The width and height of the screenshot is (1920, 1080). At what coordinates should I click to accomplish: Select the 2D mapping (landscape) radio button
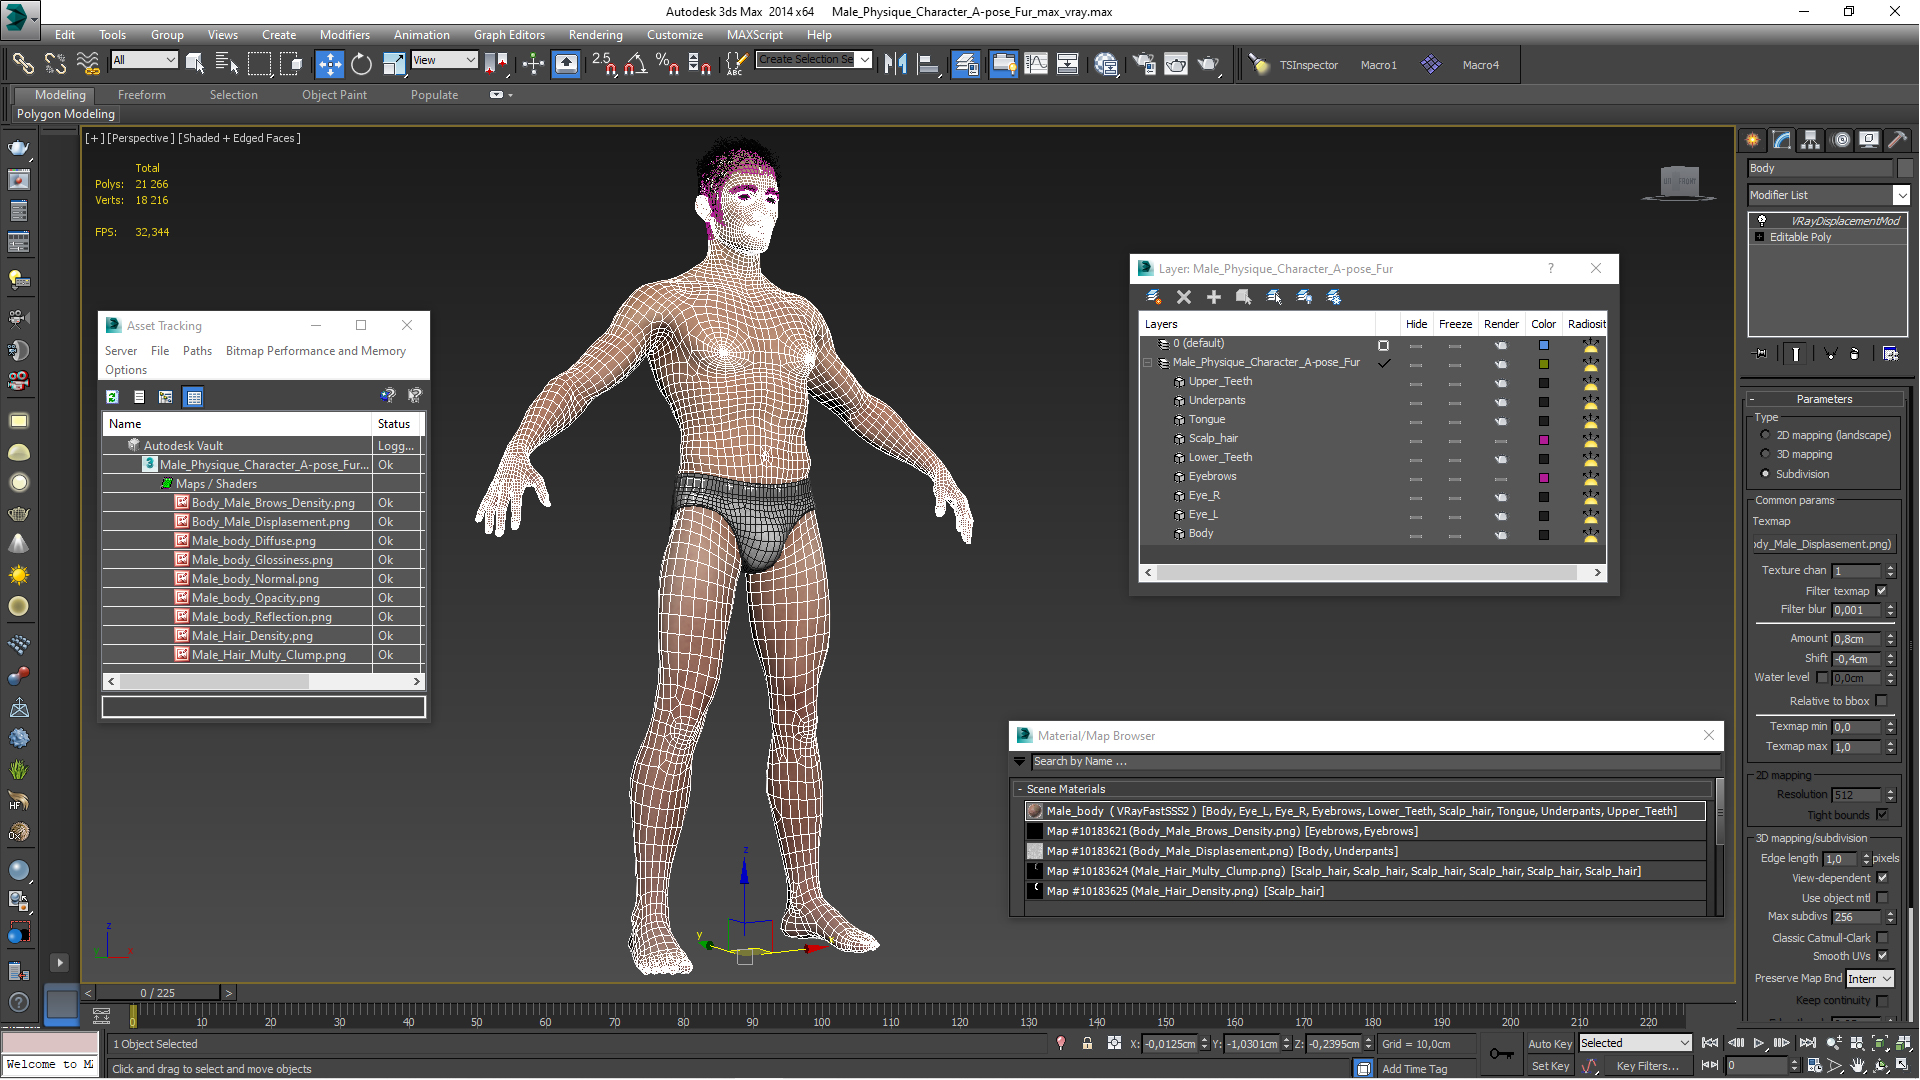tap(1765, 435)
